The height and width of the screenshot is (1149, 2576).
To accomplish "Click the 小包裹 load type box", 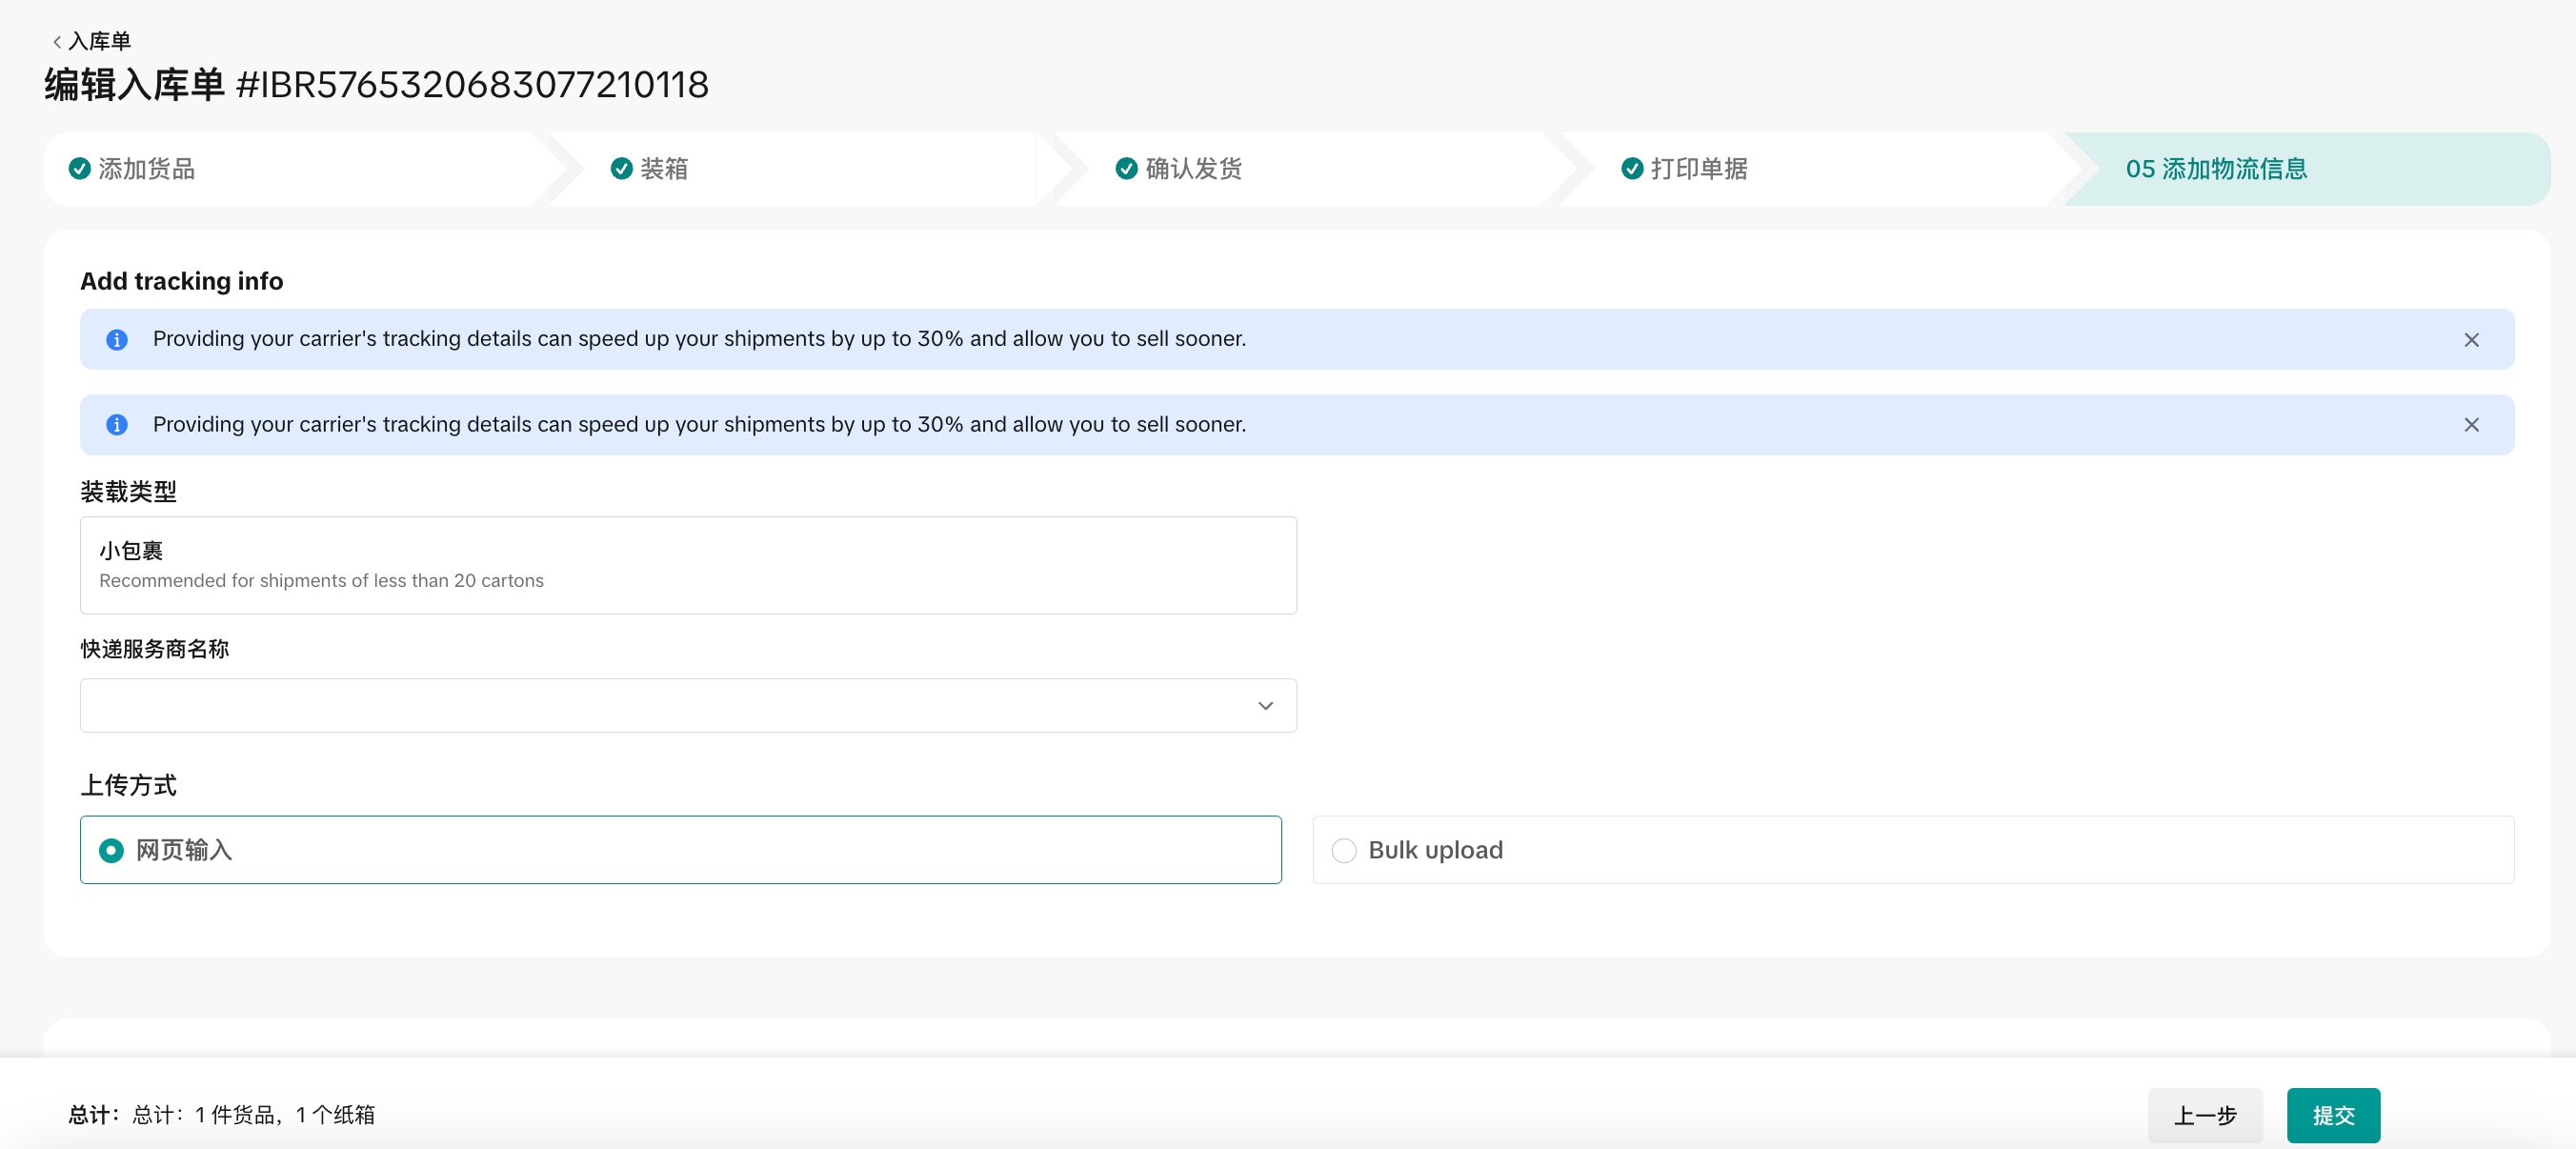I will pos(688,565).
